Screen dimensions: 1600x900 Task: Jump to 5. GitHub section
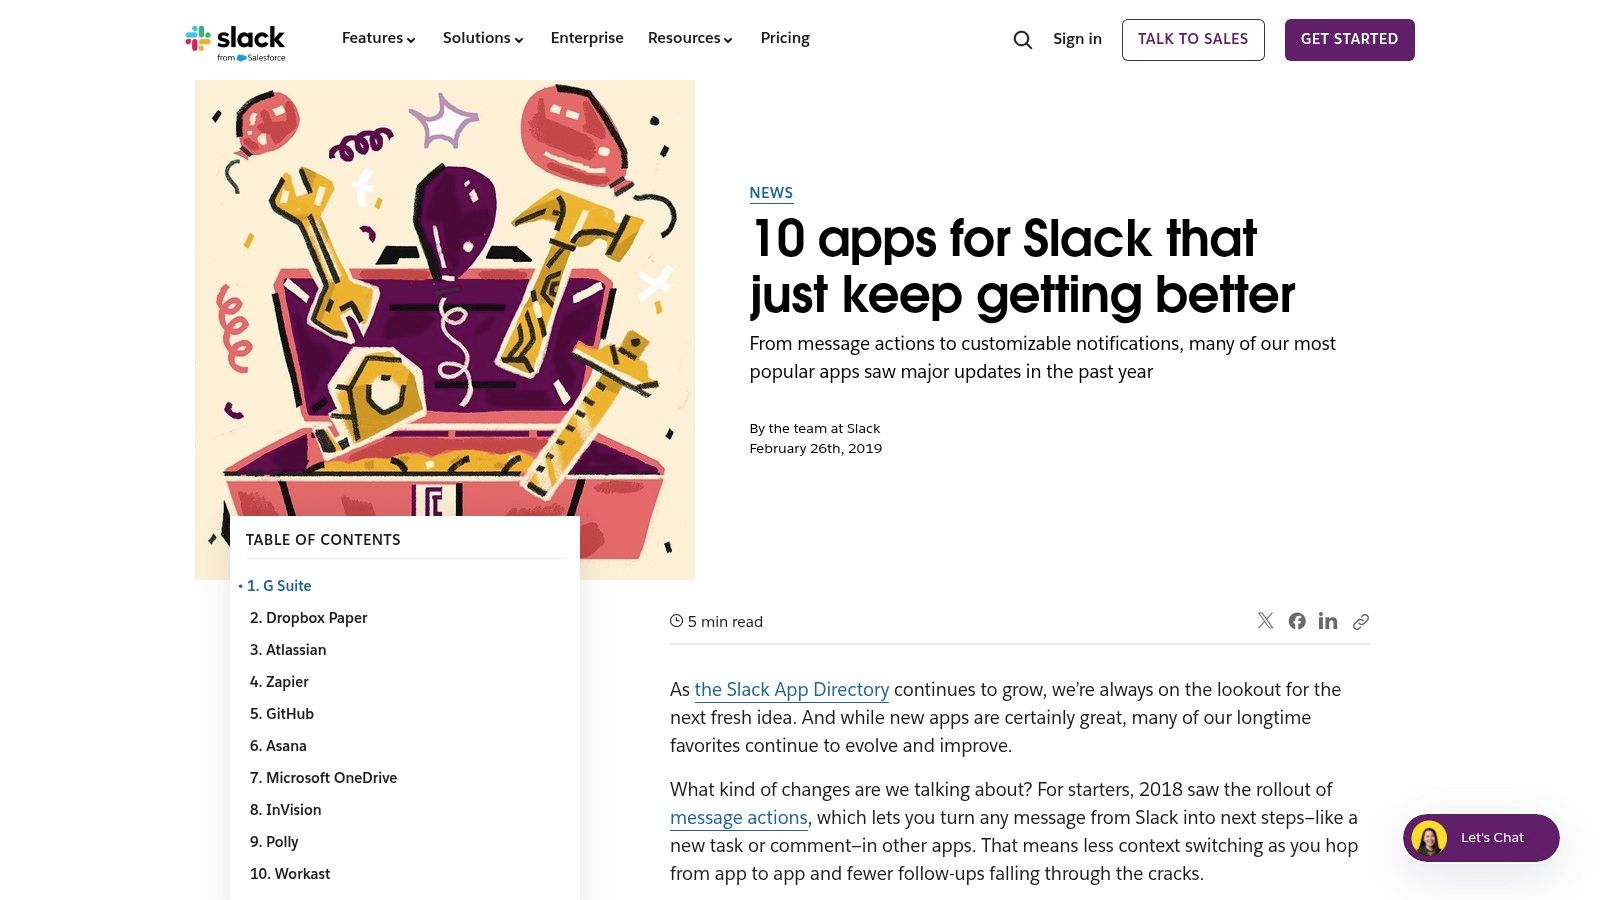(282, 714)
